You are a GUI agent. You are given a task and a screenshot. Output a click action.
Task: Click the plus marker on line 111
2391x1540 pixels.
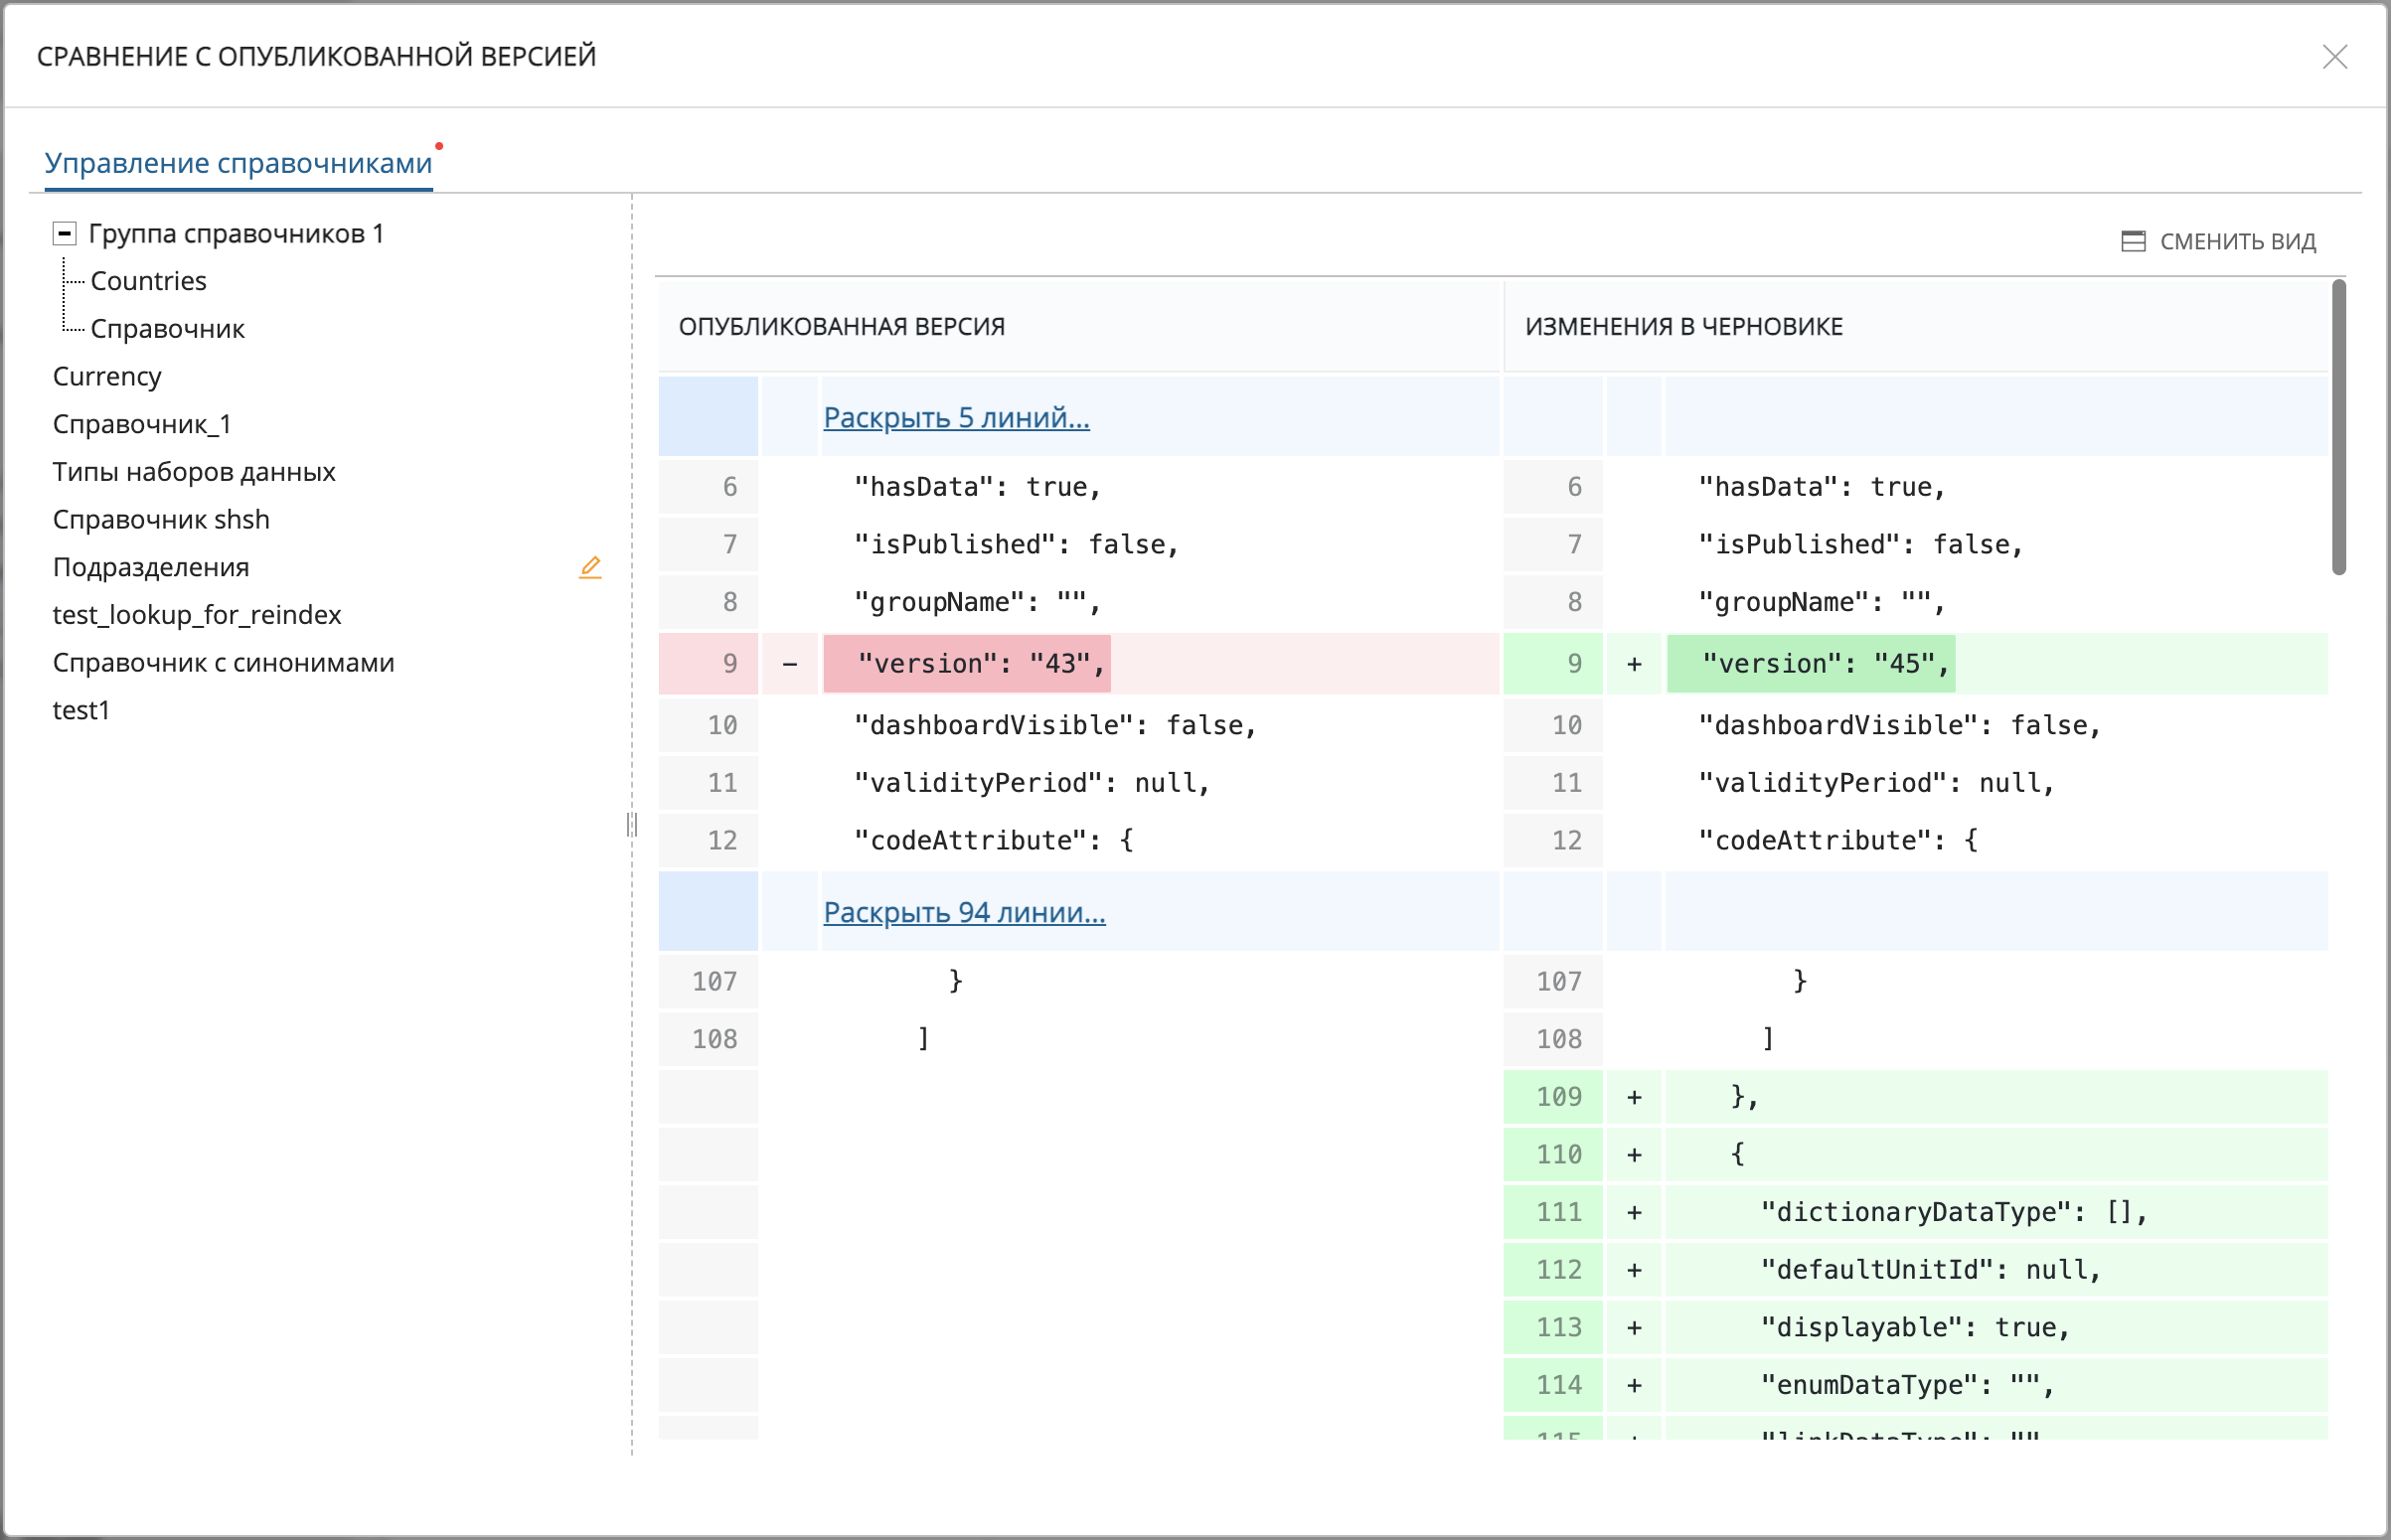[1634, 1212]
